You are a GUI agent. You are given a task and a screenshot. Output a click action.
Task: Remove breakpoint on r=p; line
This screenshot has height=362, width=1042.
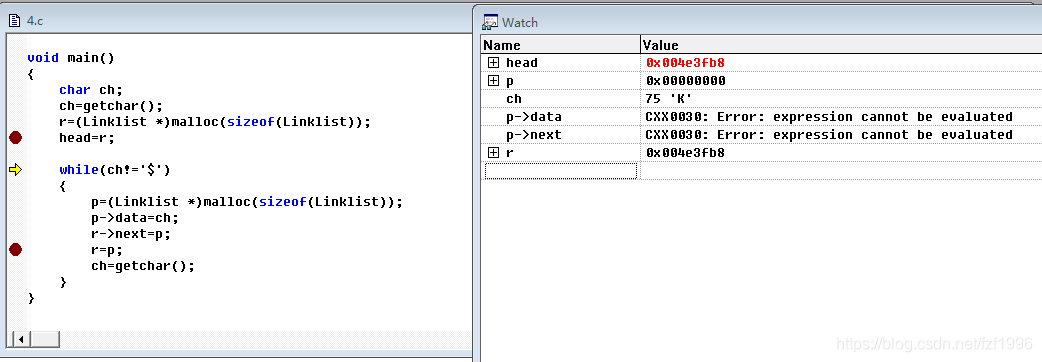pyautogui.click(x=15, y=250)
